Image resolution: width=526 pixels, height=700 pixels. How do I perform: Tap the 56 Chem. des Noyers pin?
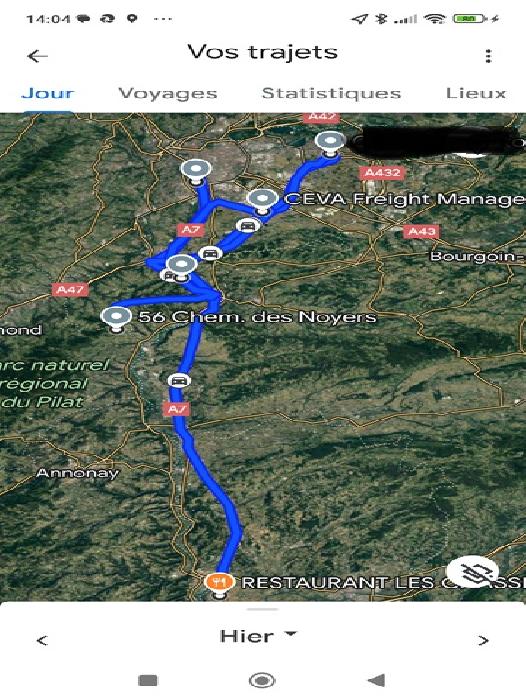[x=116, y=318]
